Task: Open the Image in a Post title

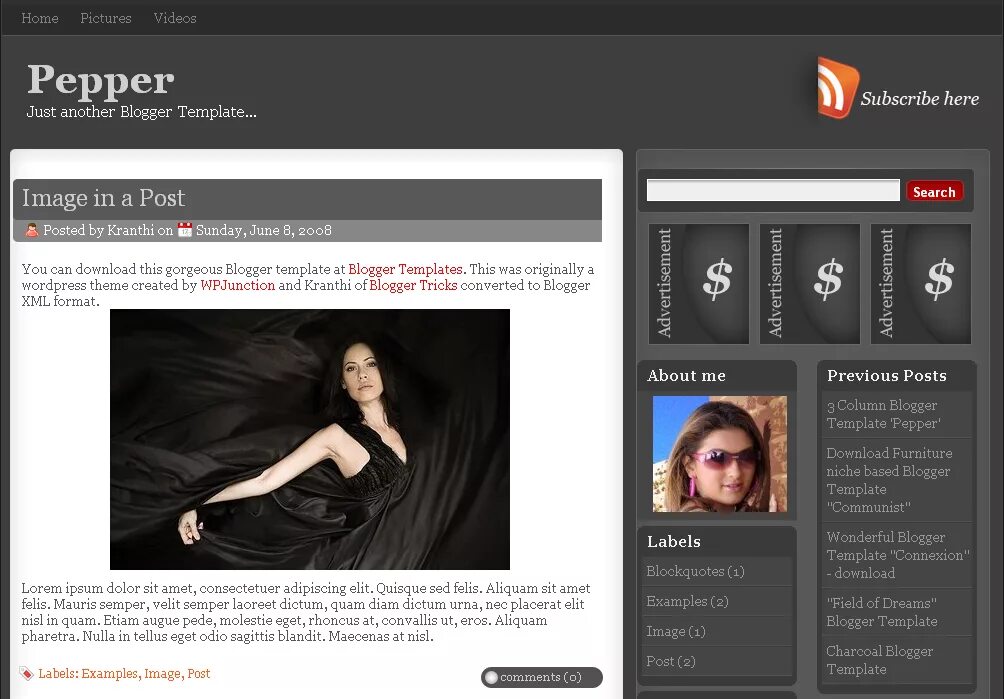Action: 103,198
